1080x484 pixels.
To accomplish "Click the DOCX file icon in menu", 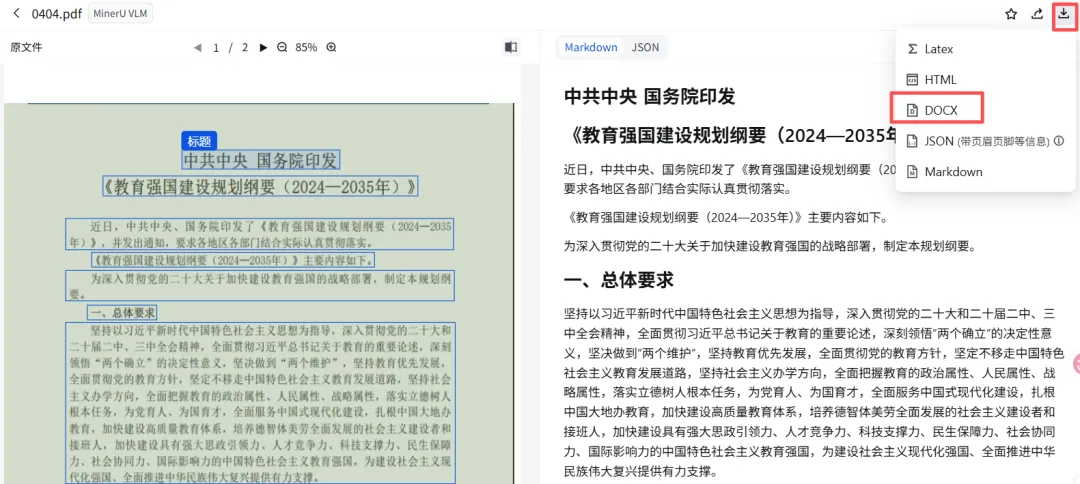I will point(912,110).
